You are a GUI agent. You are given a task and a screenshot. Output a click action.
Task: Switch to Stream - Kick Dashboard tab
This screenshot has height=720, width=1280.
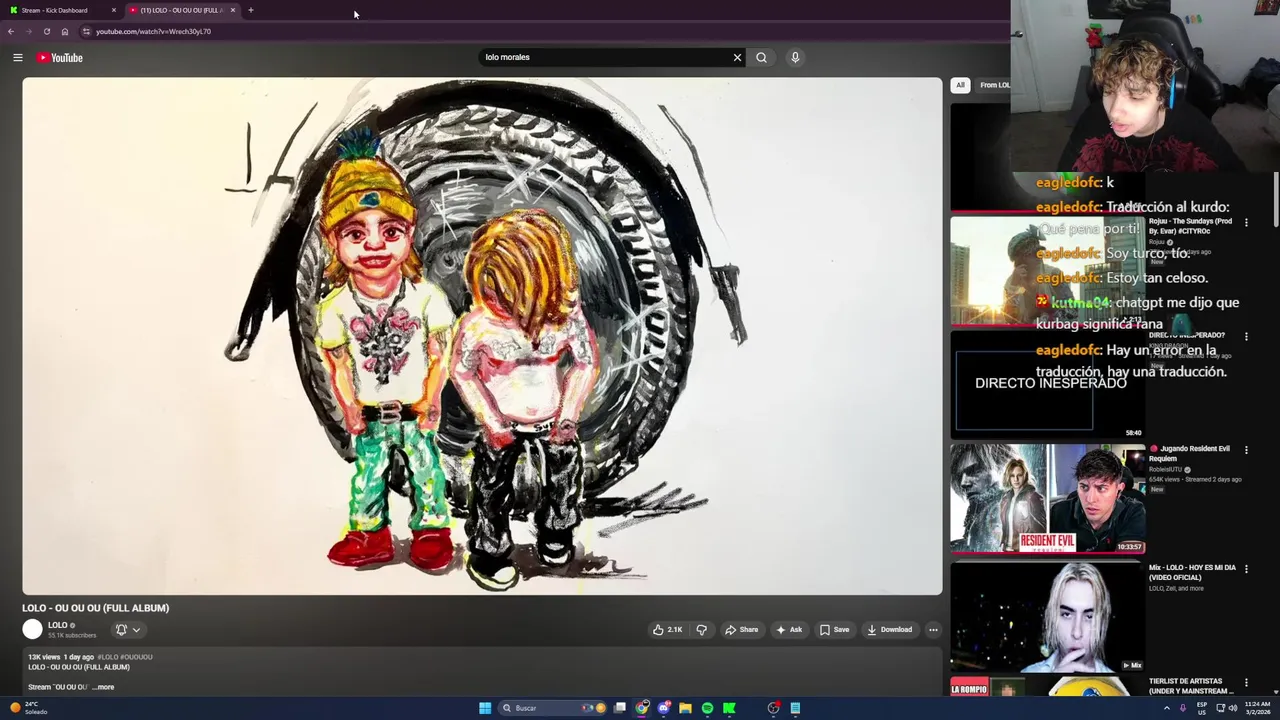[60, 10]
